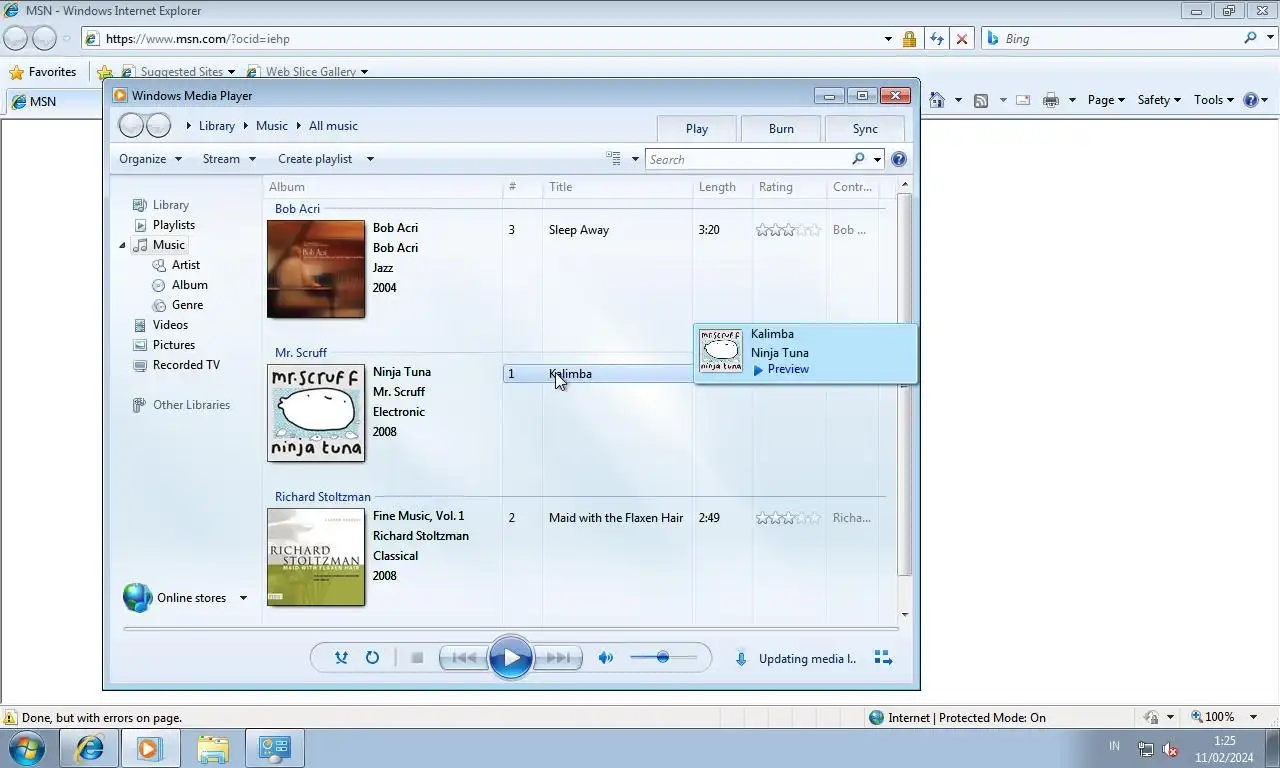
Task: Click Music in the breadcrumb path
Action: point(271,126)
